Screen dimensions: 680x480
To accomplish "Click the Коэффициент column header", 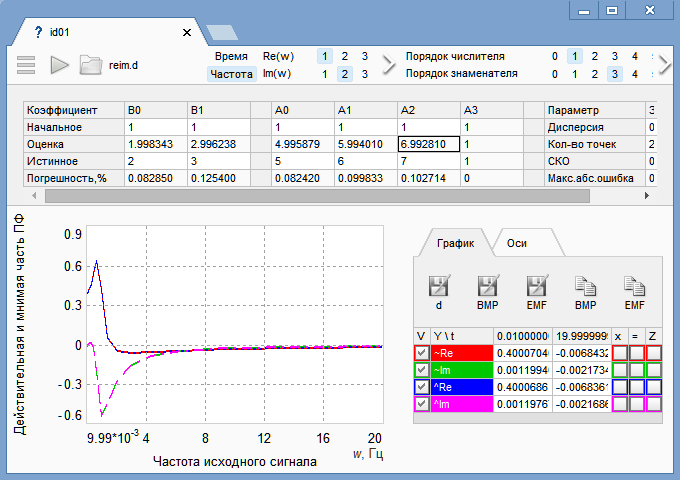I will [74, 110].
